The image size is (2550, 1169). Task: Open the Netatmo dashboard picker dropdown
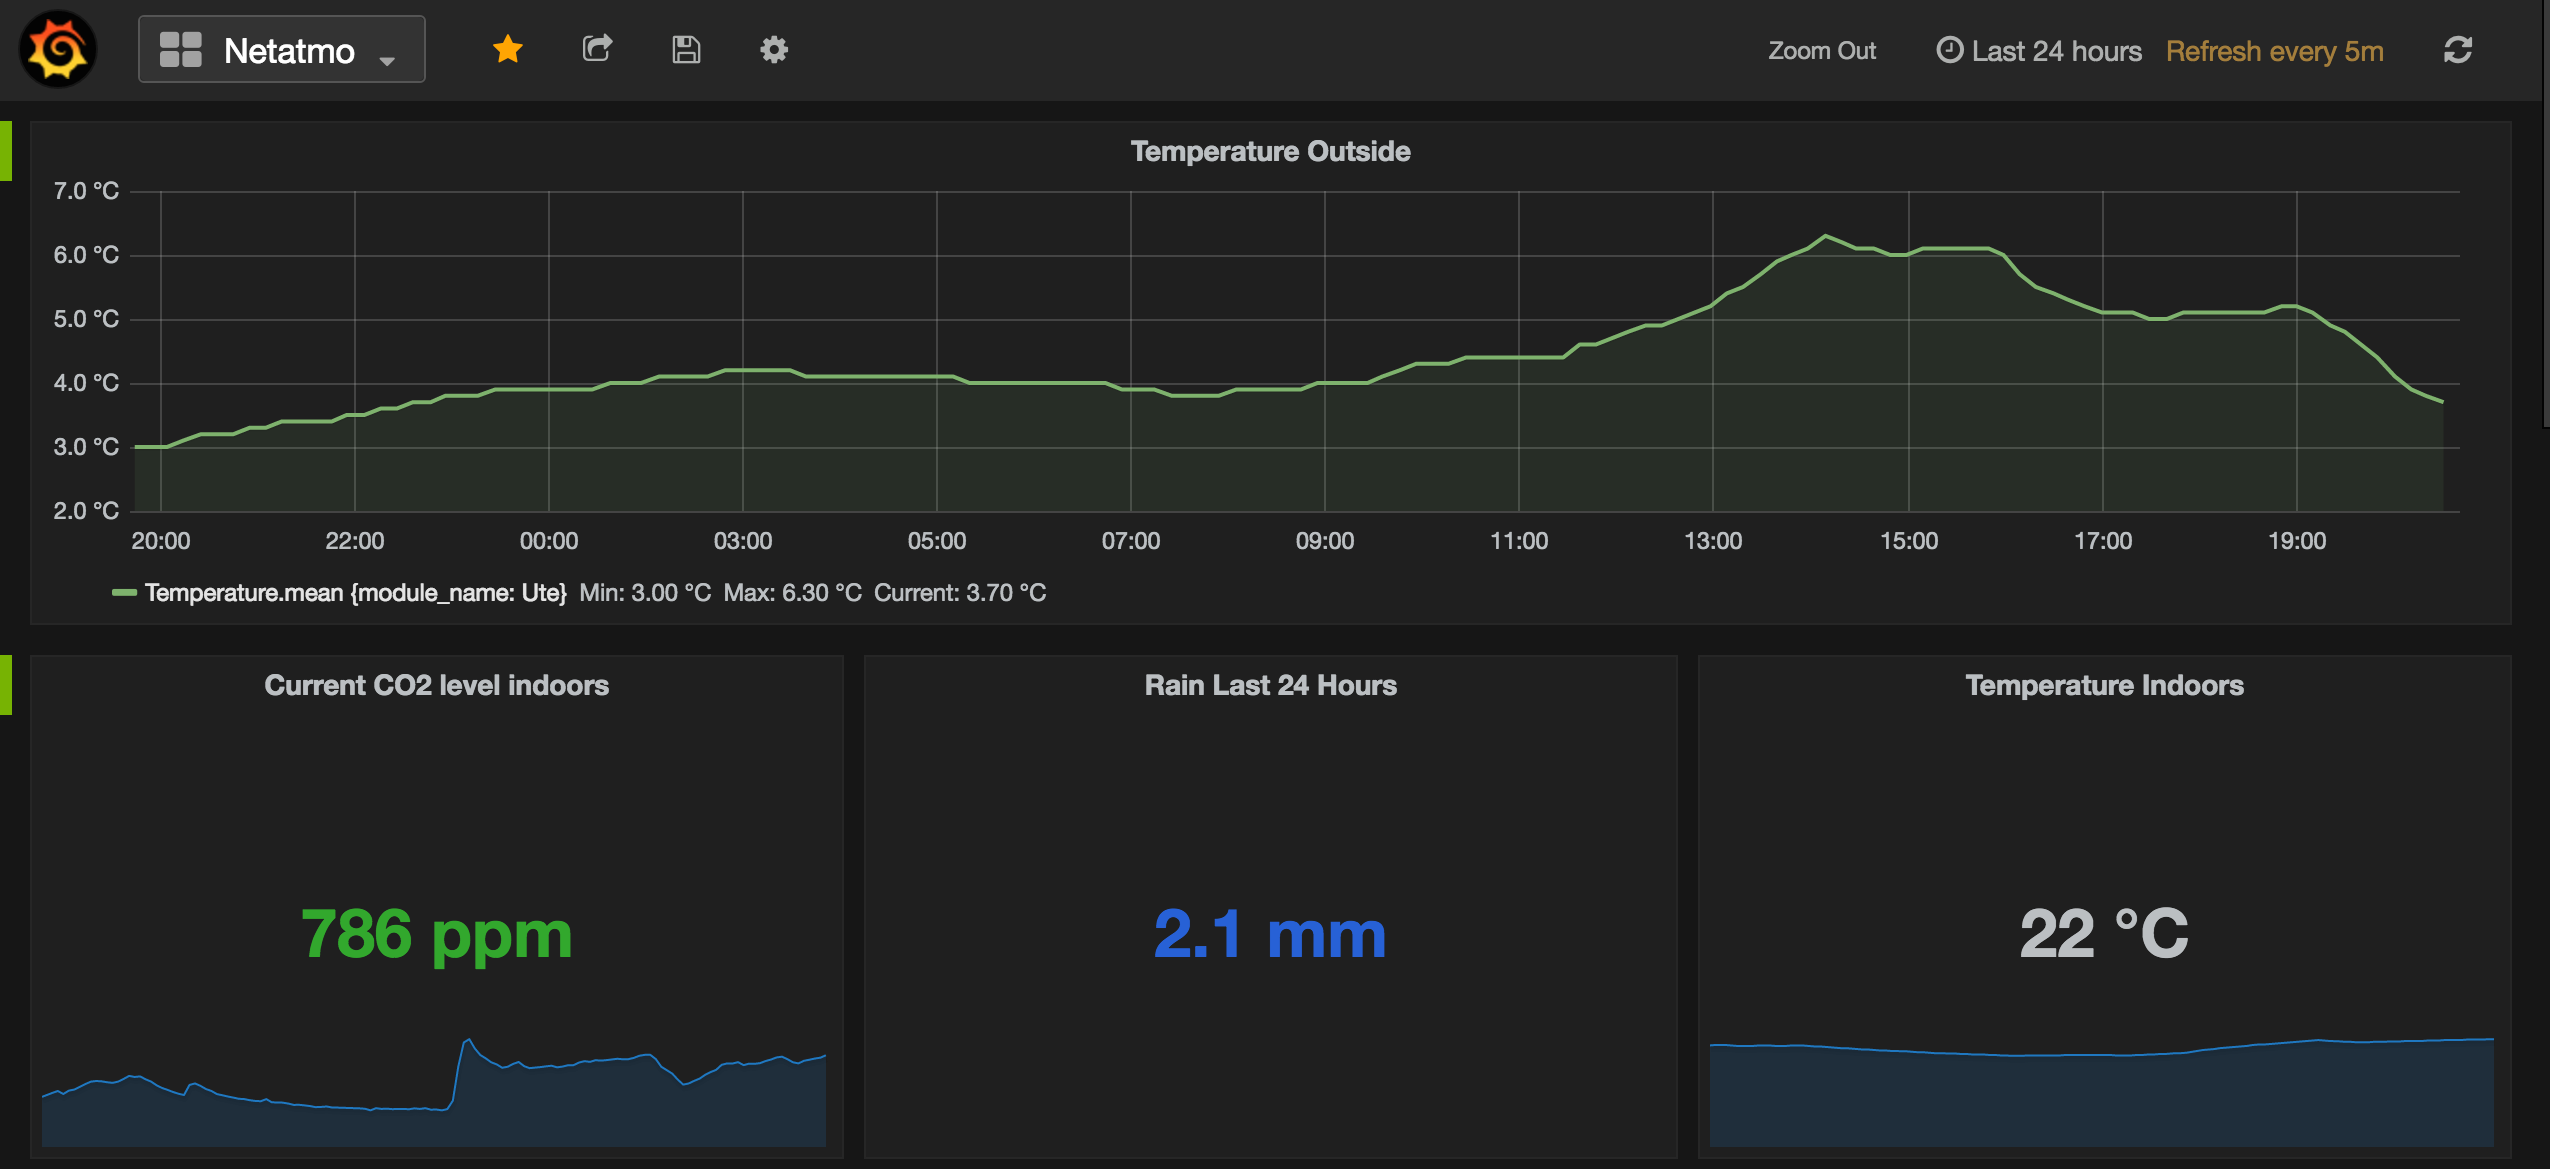tap(282, 49)
